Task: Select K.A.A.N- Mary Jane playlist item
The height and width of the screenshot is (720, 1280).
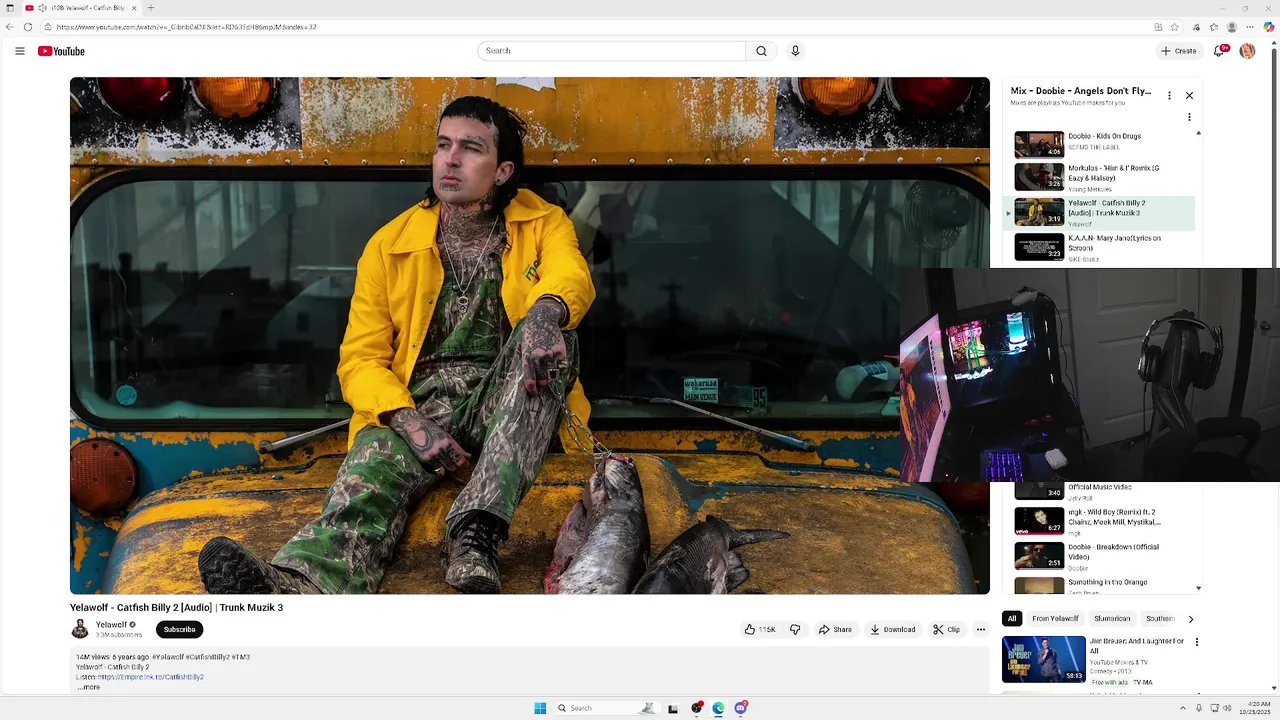Action: click(x=1100, y=247)
